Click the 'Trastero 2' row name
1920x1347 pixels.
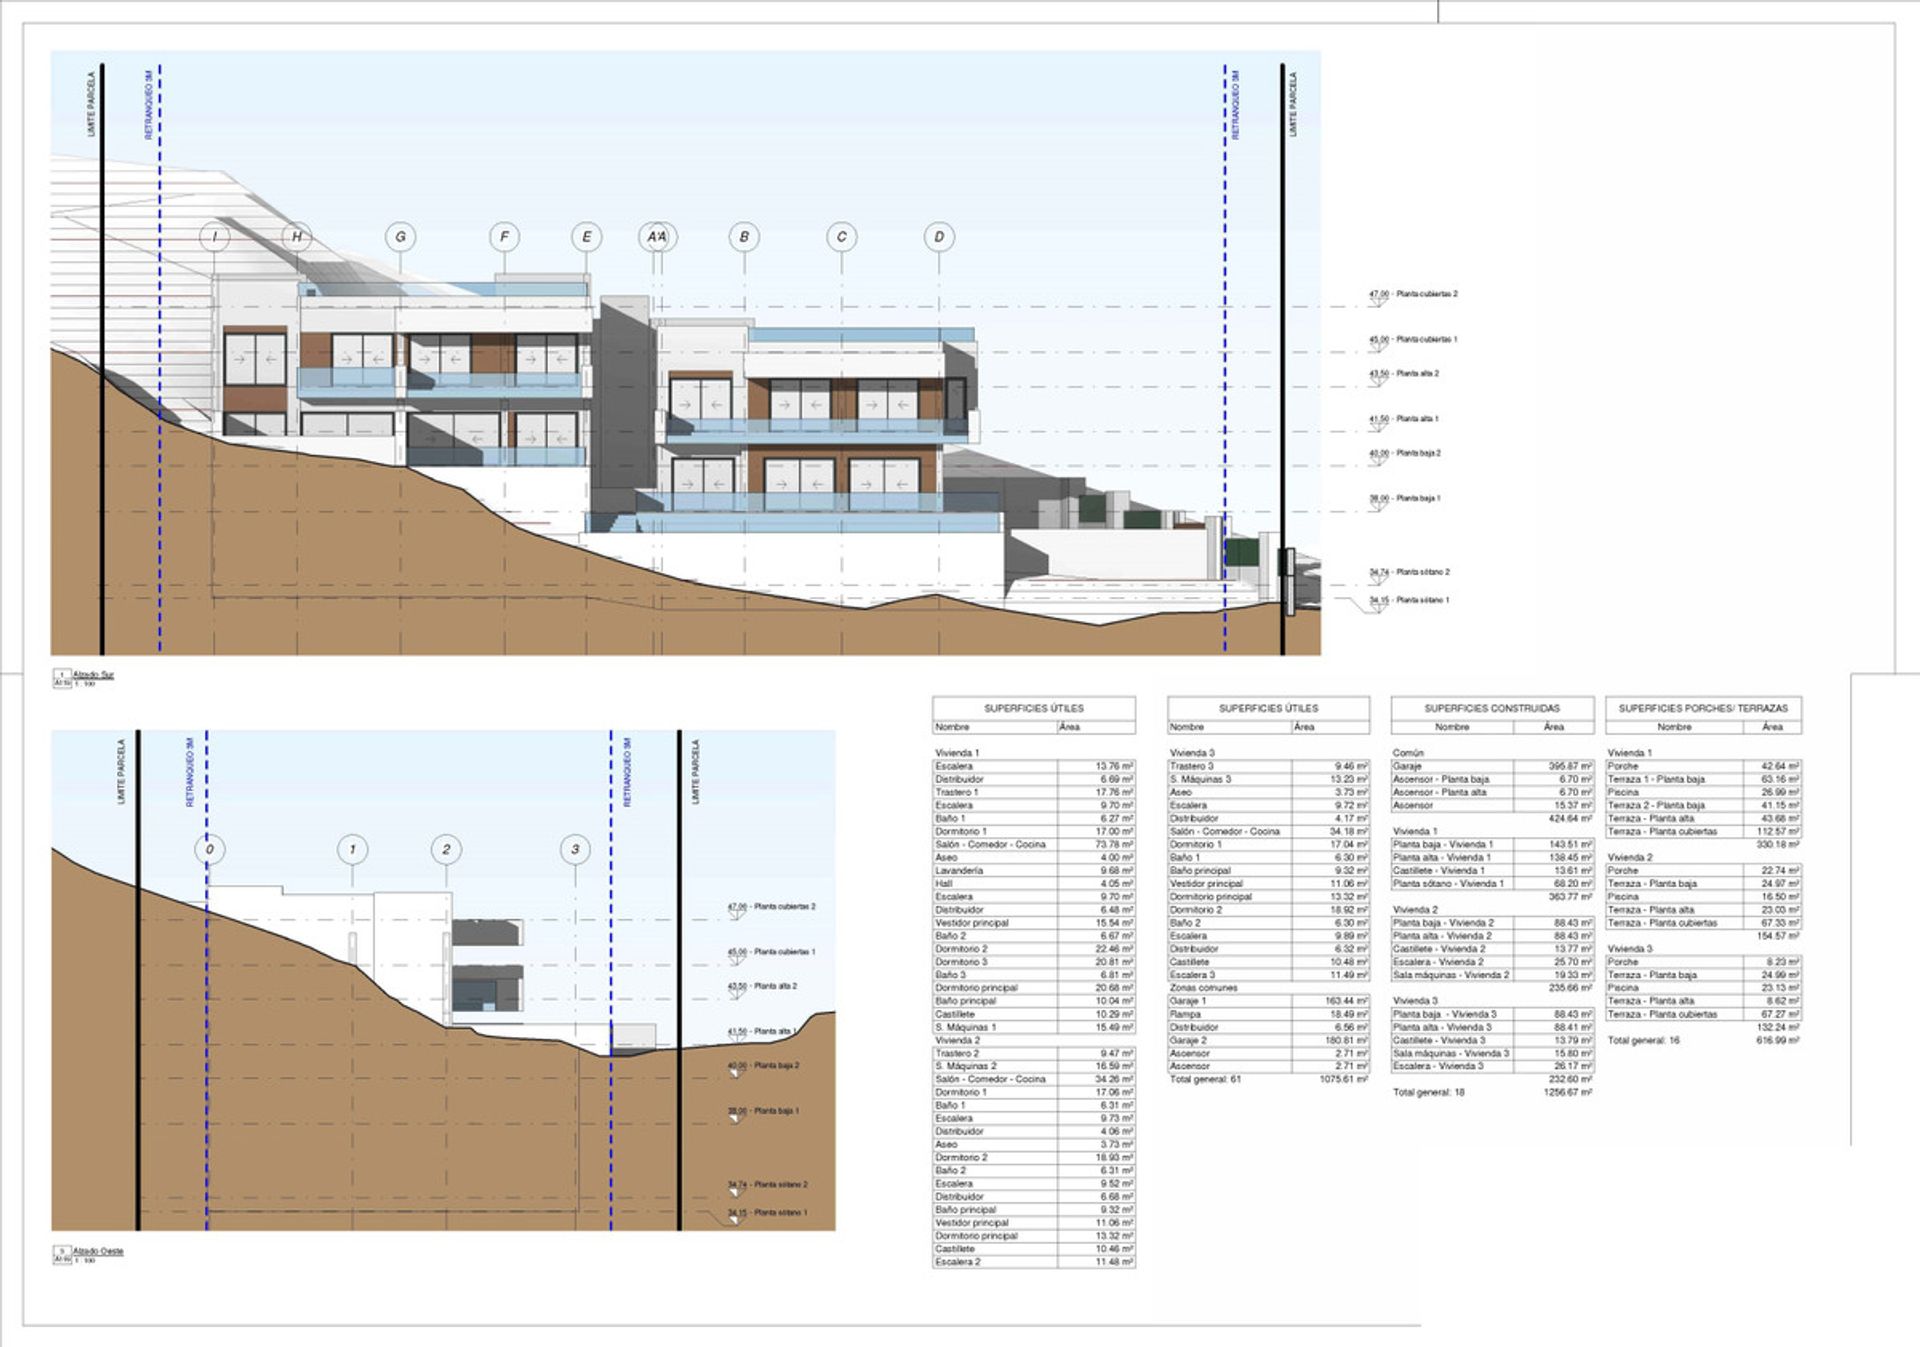(x=957, y=1053)
